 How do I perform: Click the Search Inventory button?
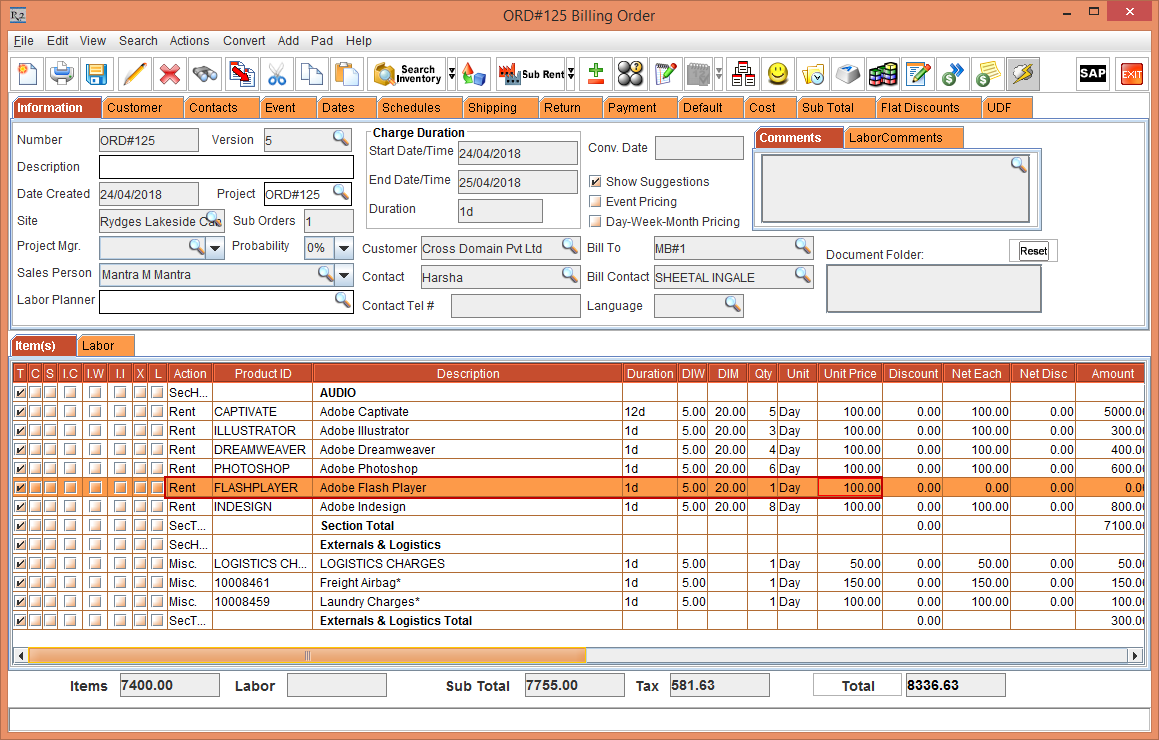[408, 74]
